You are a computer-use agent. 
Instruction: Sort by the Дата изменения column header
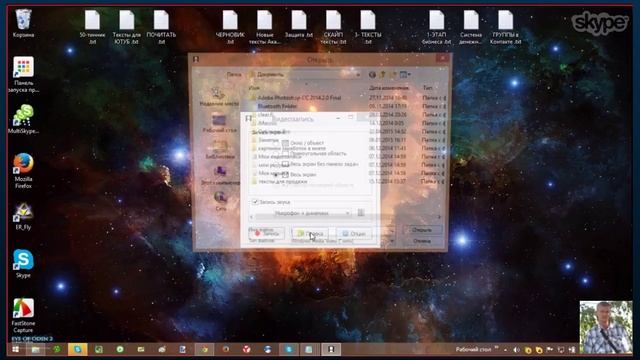389,88
